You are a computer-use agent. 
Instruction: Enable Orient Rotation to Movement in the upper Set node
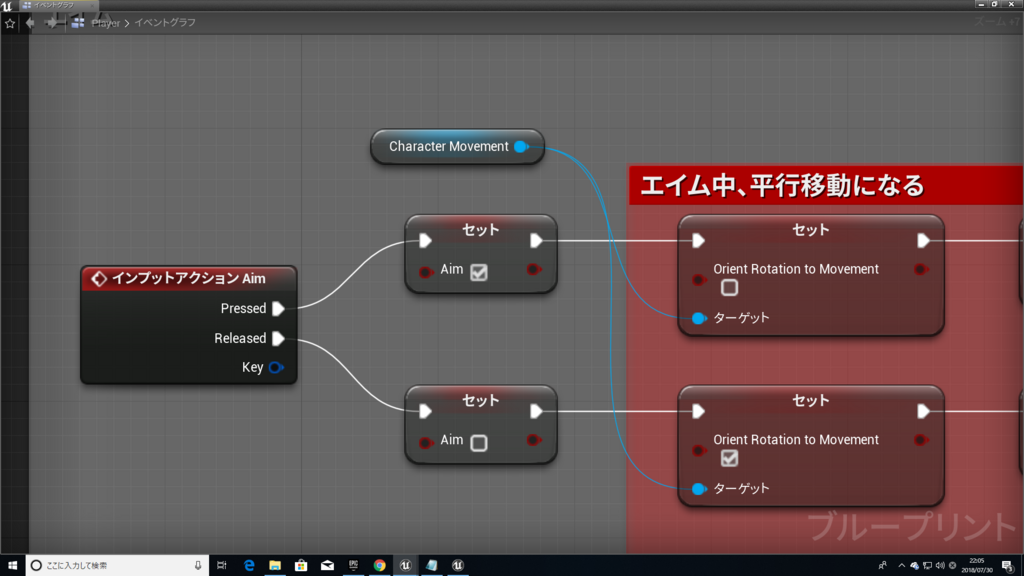[x=729, y=288]
